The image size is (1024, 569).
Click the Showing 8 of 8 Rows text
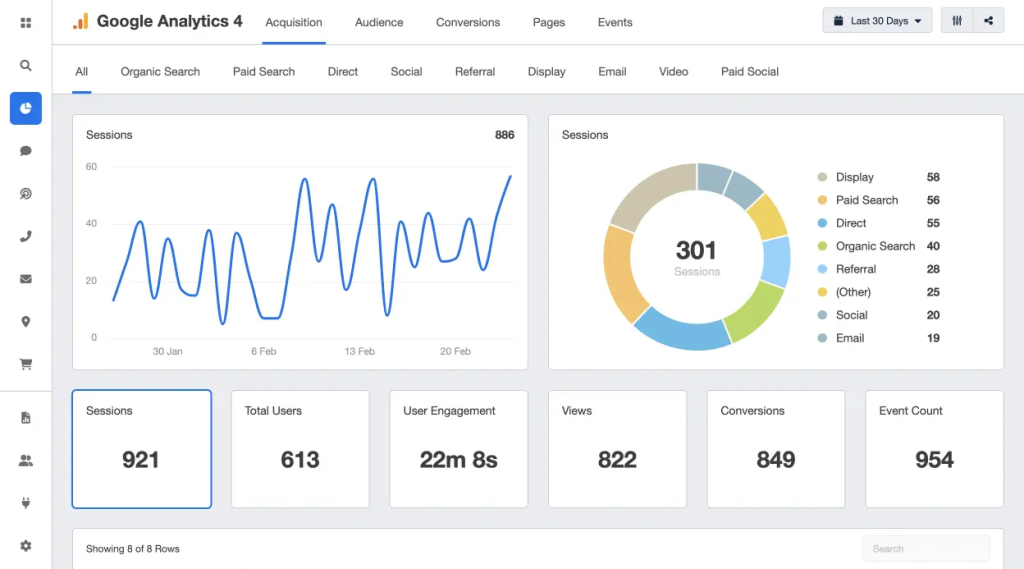pyautogui.click(x=133, y=549)
